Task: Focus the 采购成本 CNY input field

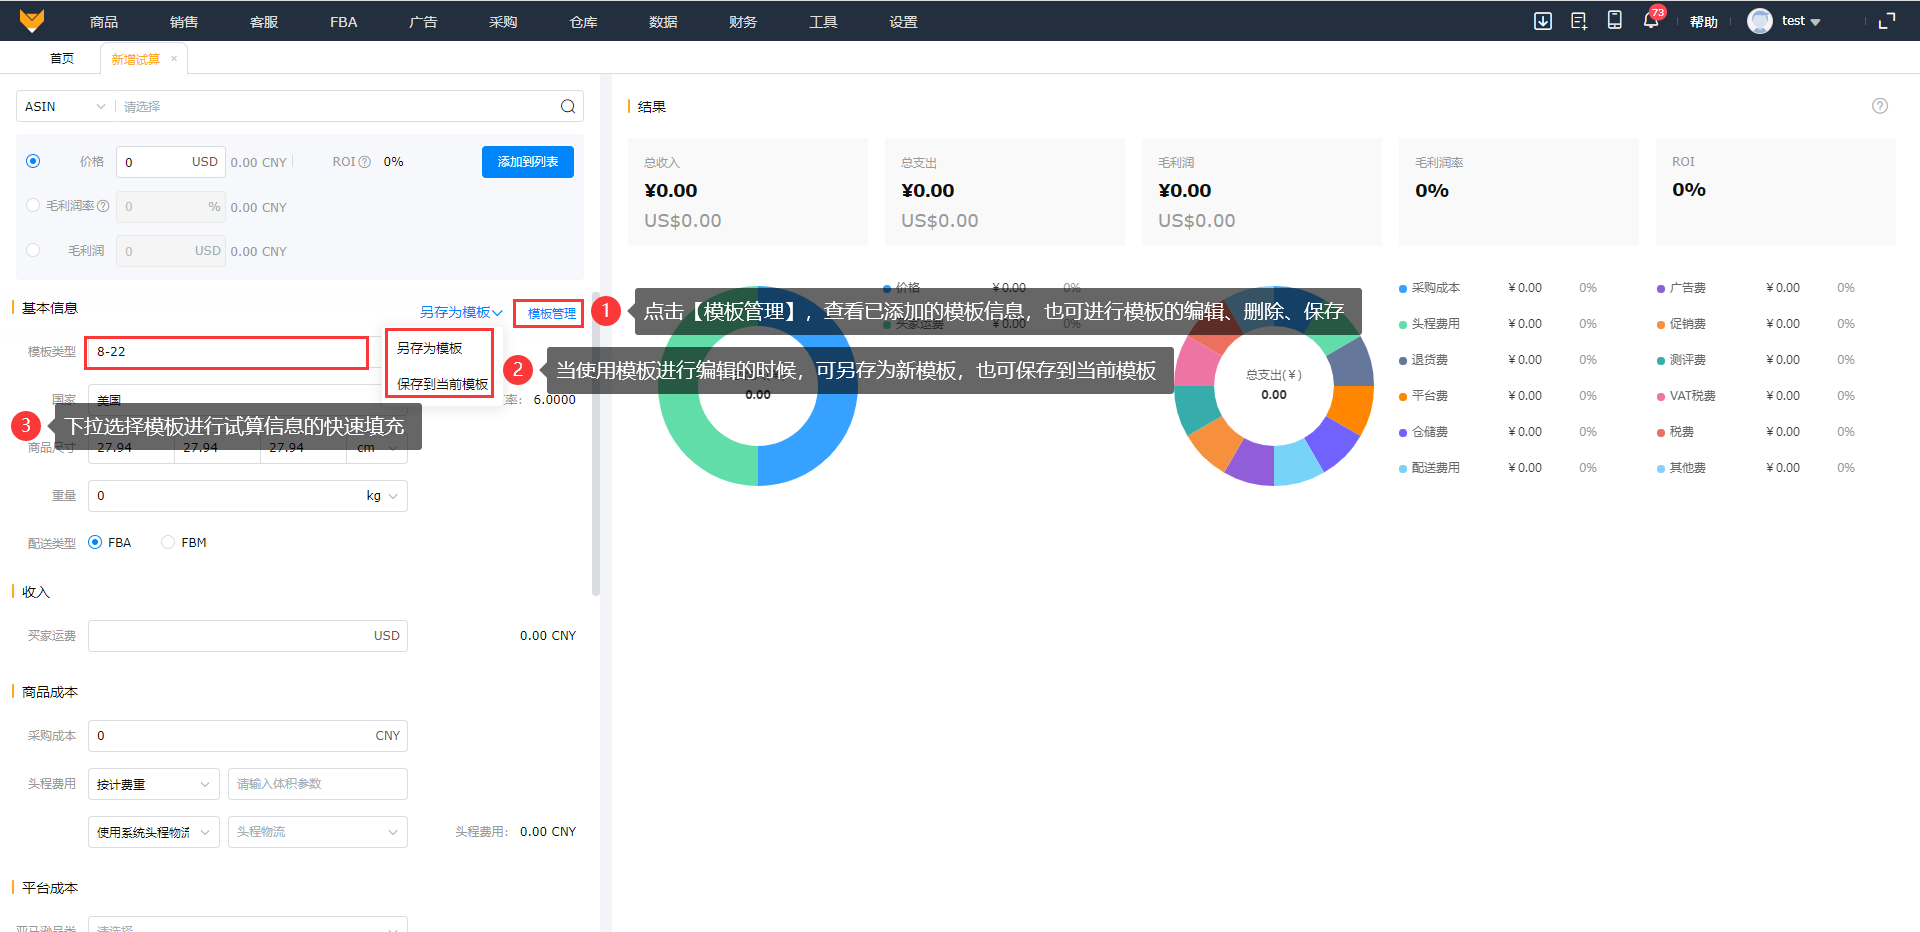Action: point(248,736)
